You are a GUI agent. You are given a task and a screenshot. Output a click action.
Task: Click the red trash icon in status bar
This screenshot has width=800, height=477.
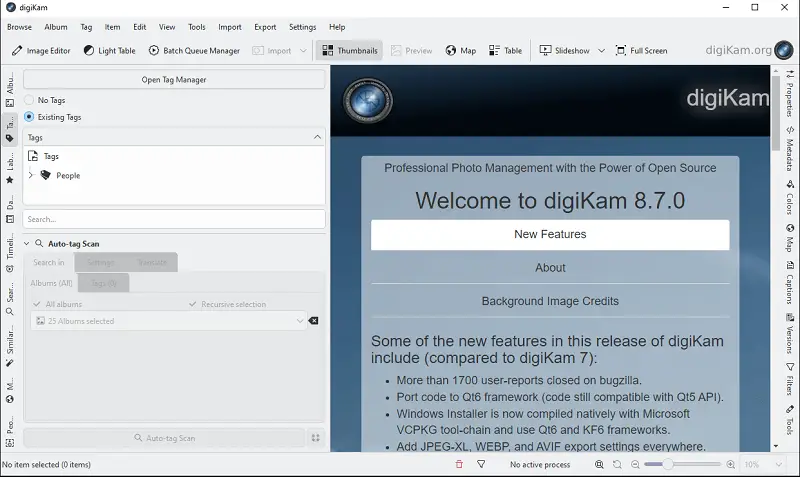click(x=459, y=465)
